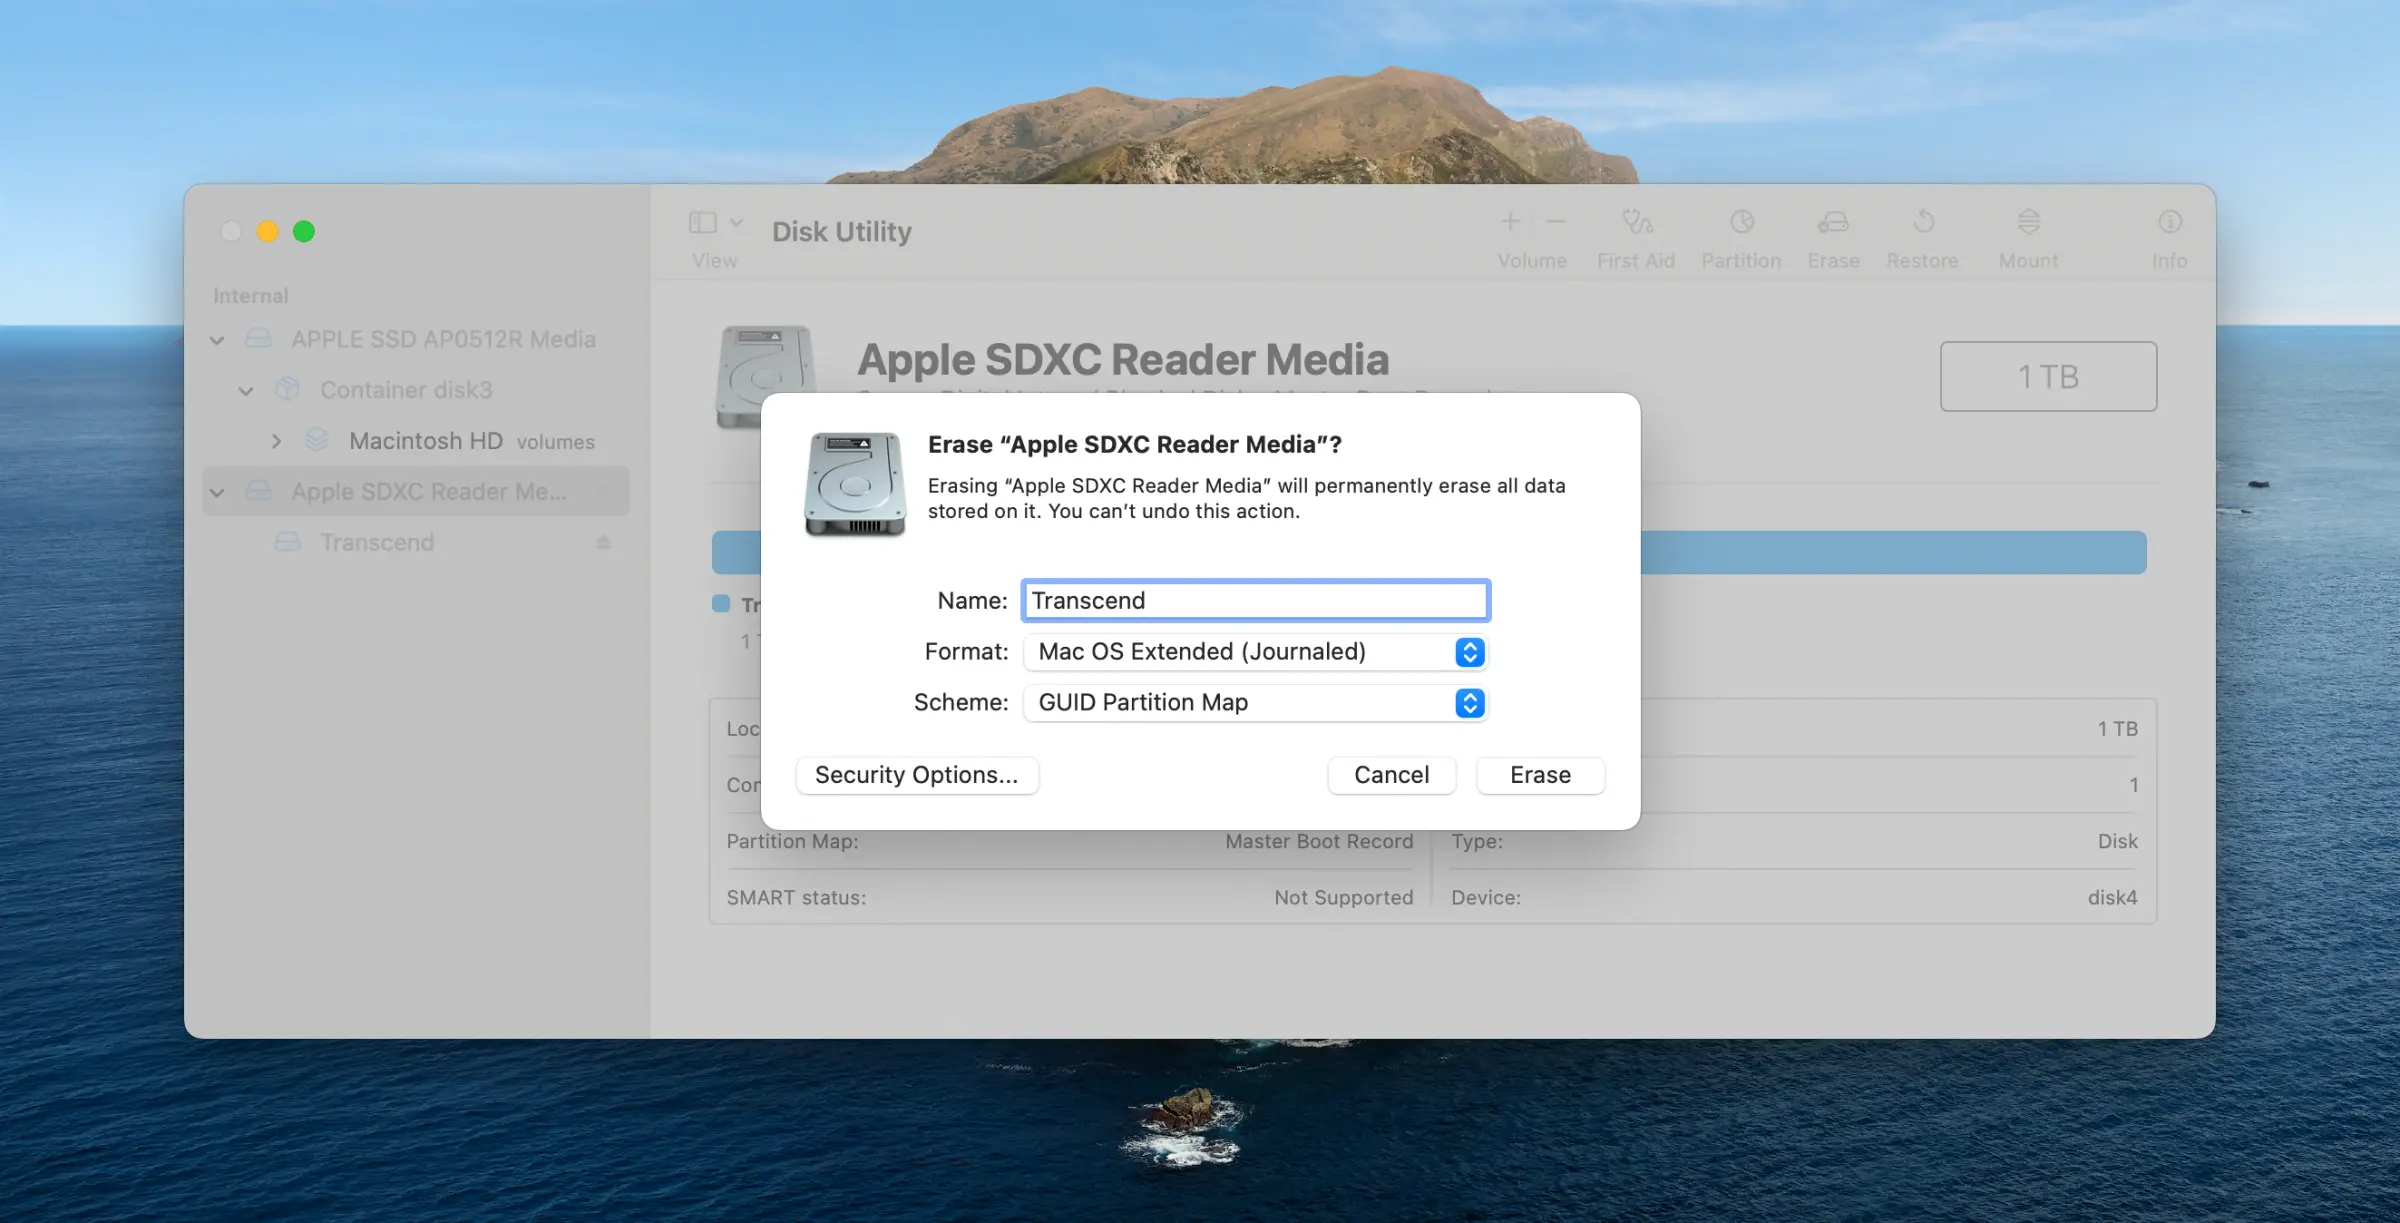Collapse Apple SDXC Reader Media item

coord(217,492)
